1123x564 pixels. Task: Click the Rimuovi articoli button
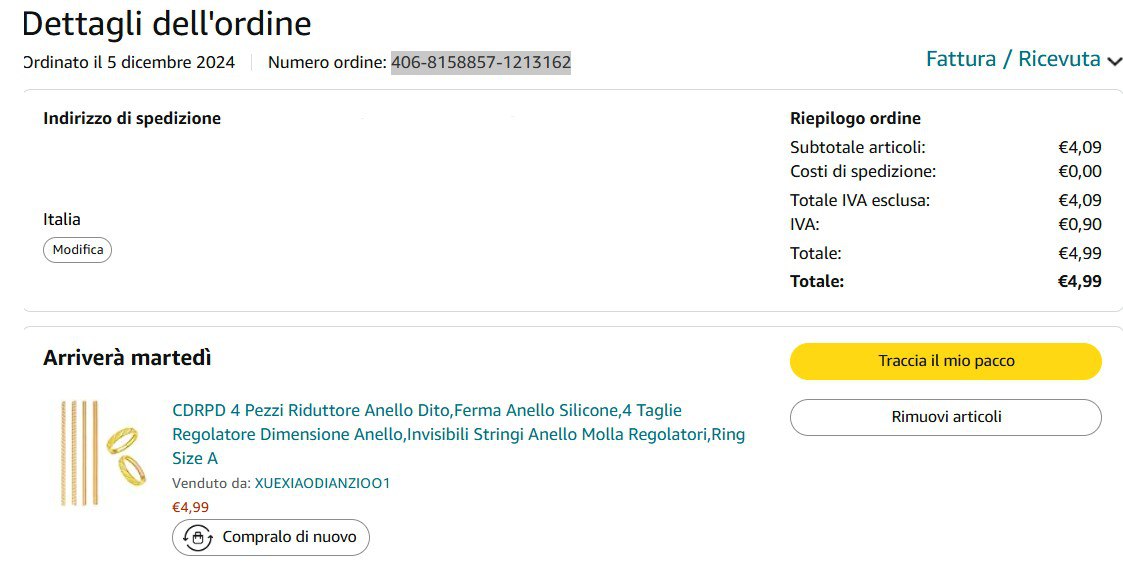[945, 417]
